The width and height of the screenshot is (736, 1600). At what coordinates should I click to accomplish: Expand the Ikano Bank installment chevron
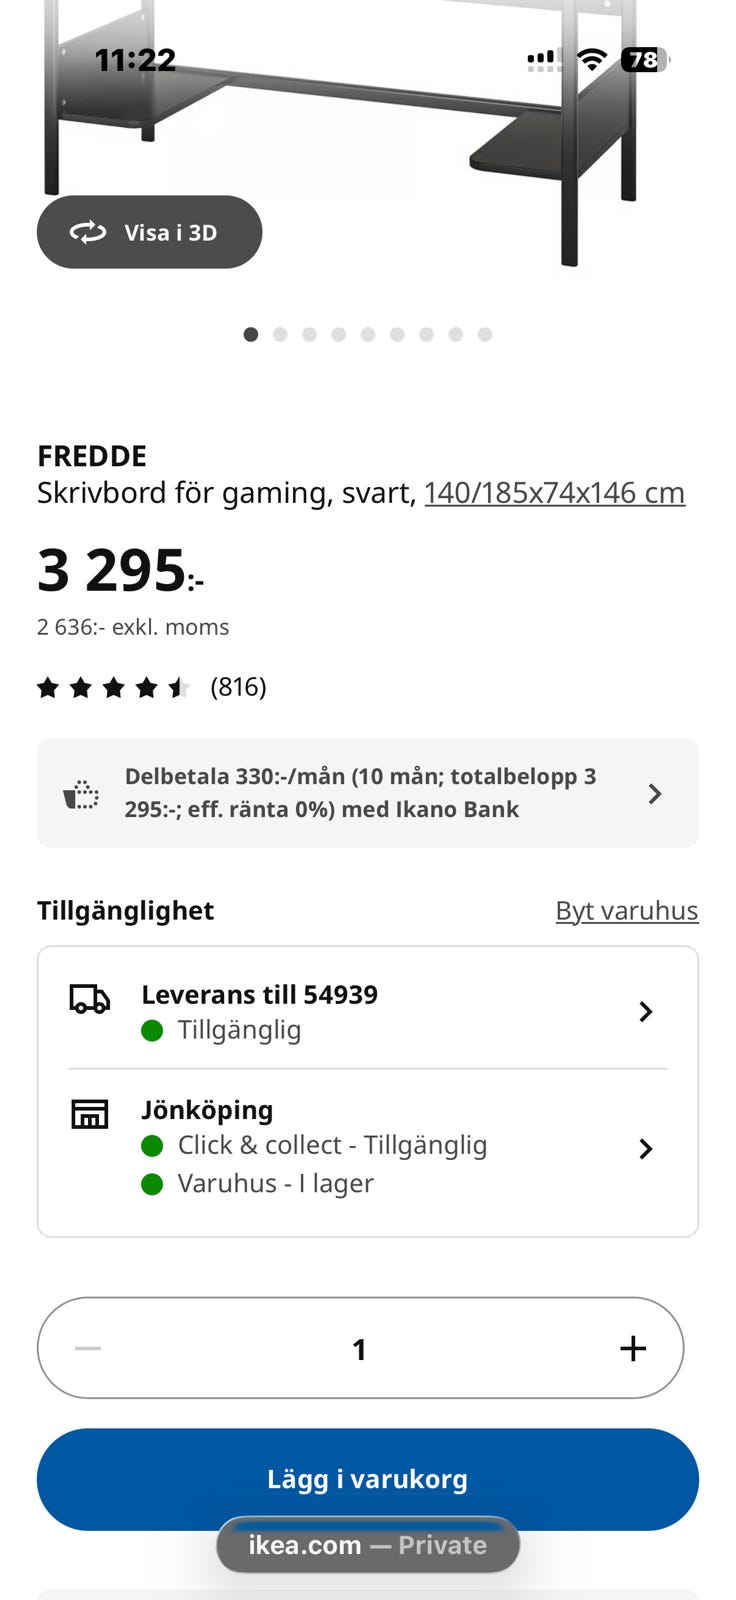tap(655, 794)
